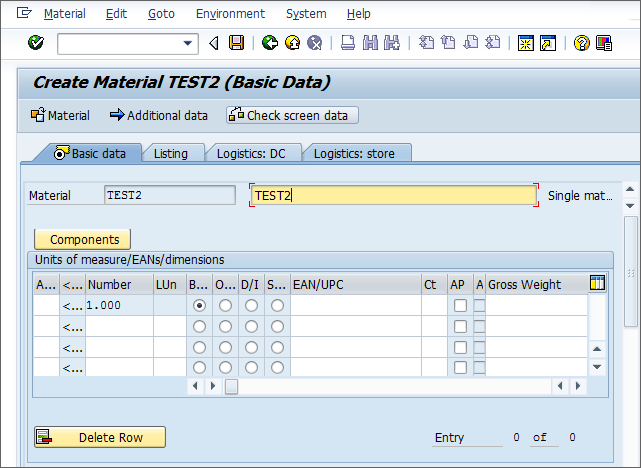Go back using the green Back icon
Viewport: 641px width, 468px height.
pos(270,43)
